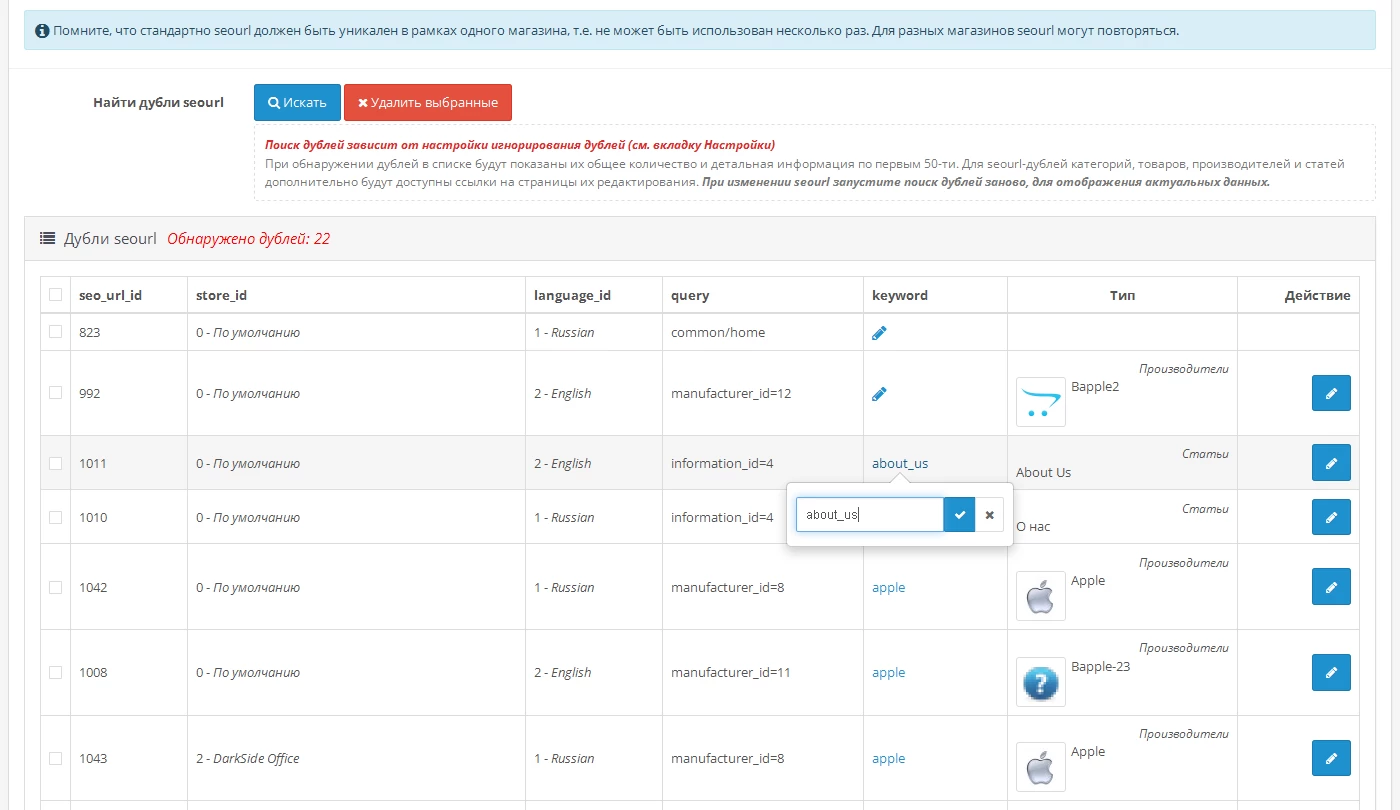Select checkbox for seo_url_id 823
This screenshot has height=810, width=1400.
tap(56, 332)
